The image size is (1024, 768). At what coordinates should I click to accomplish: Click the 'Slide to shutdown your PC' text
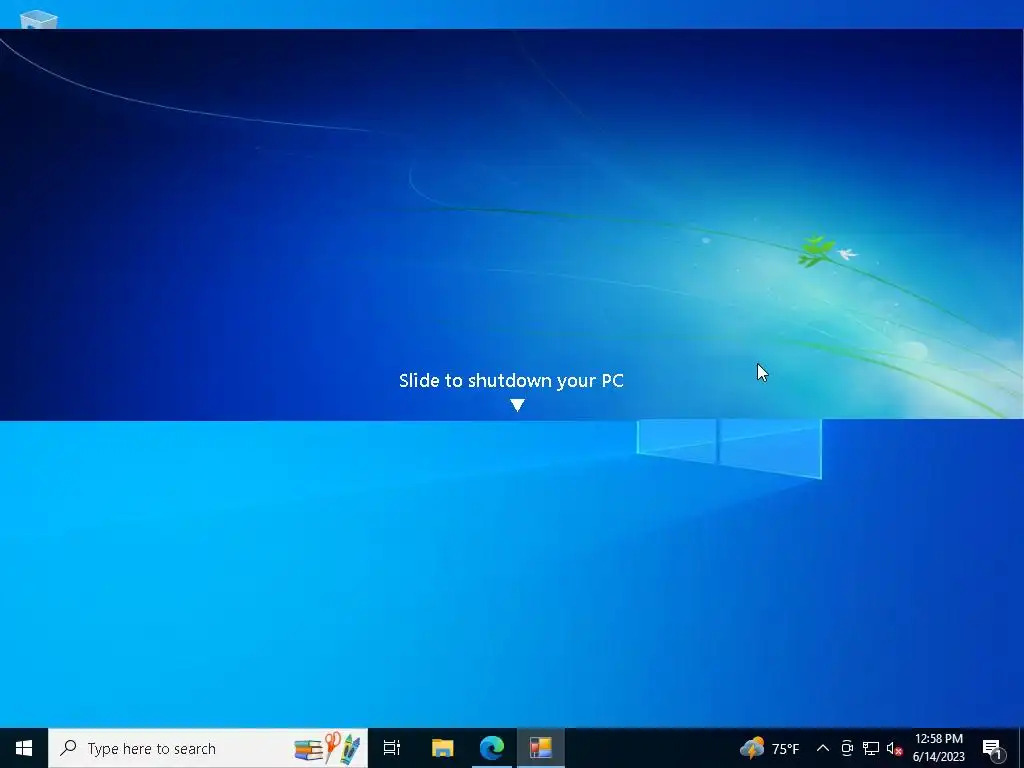coord(511,380)
